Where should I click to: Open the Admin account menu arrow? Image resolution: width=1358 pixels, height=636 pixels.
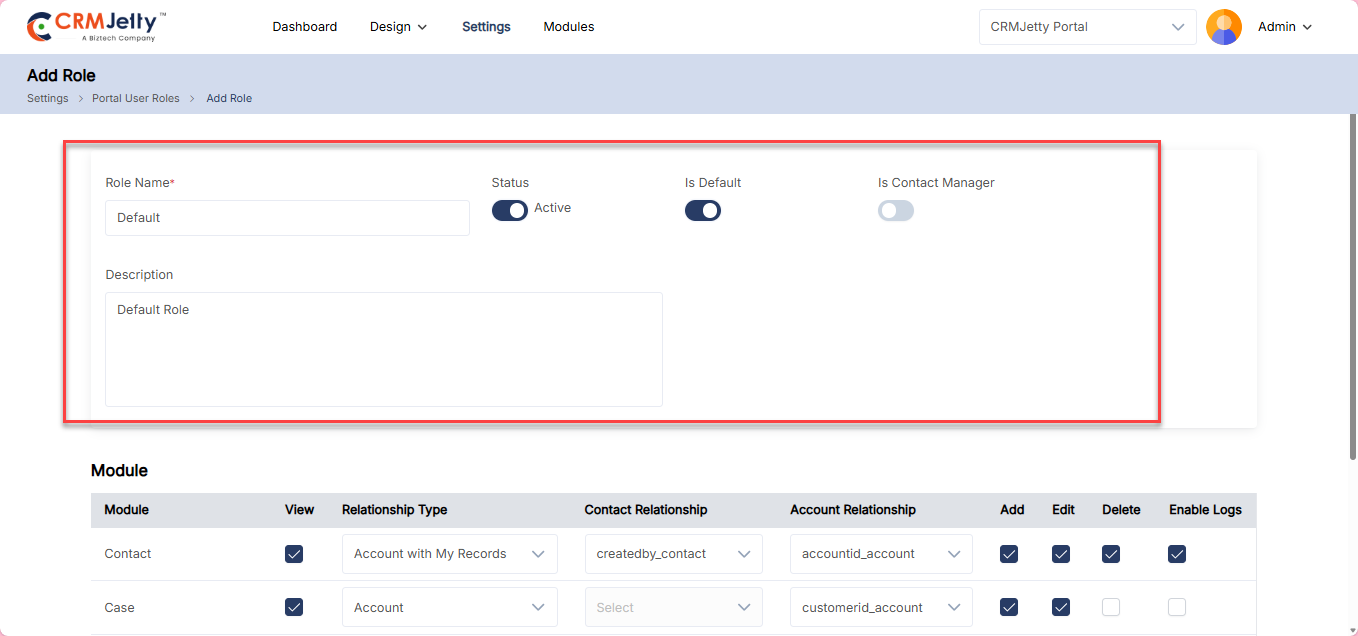click(1307, 27)
